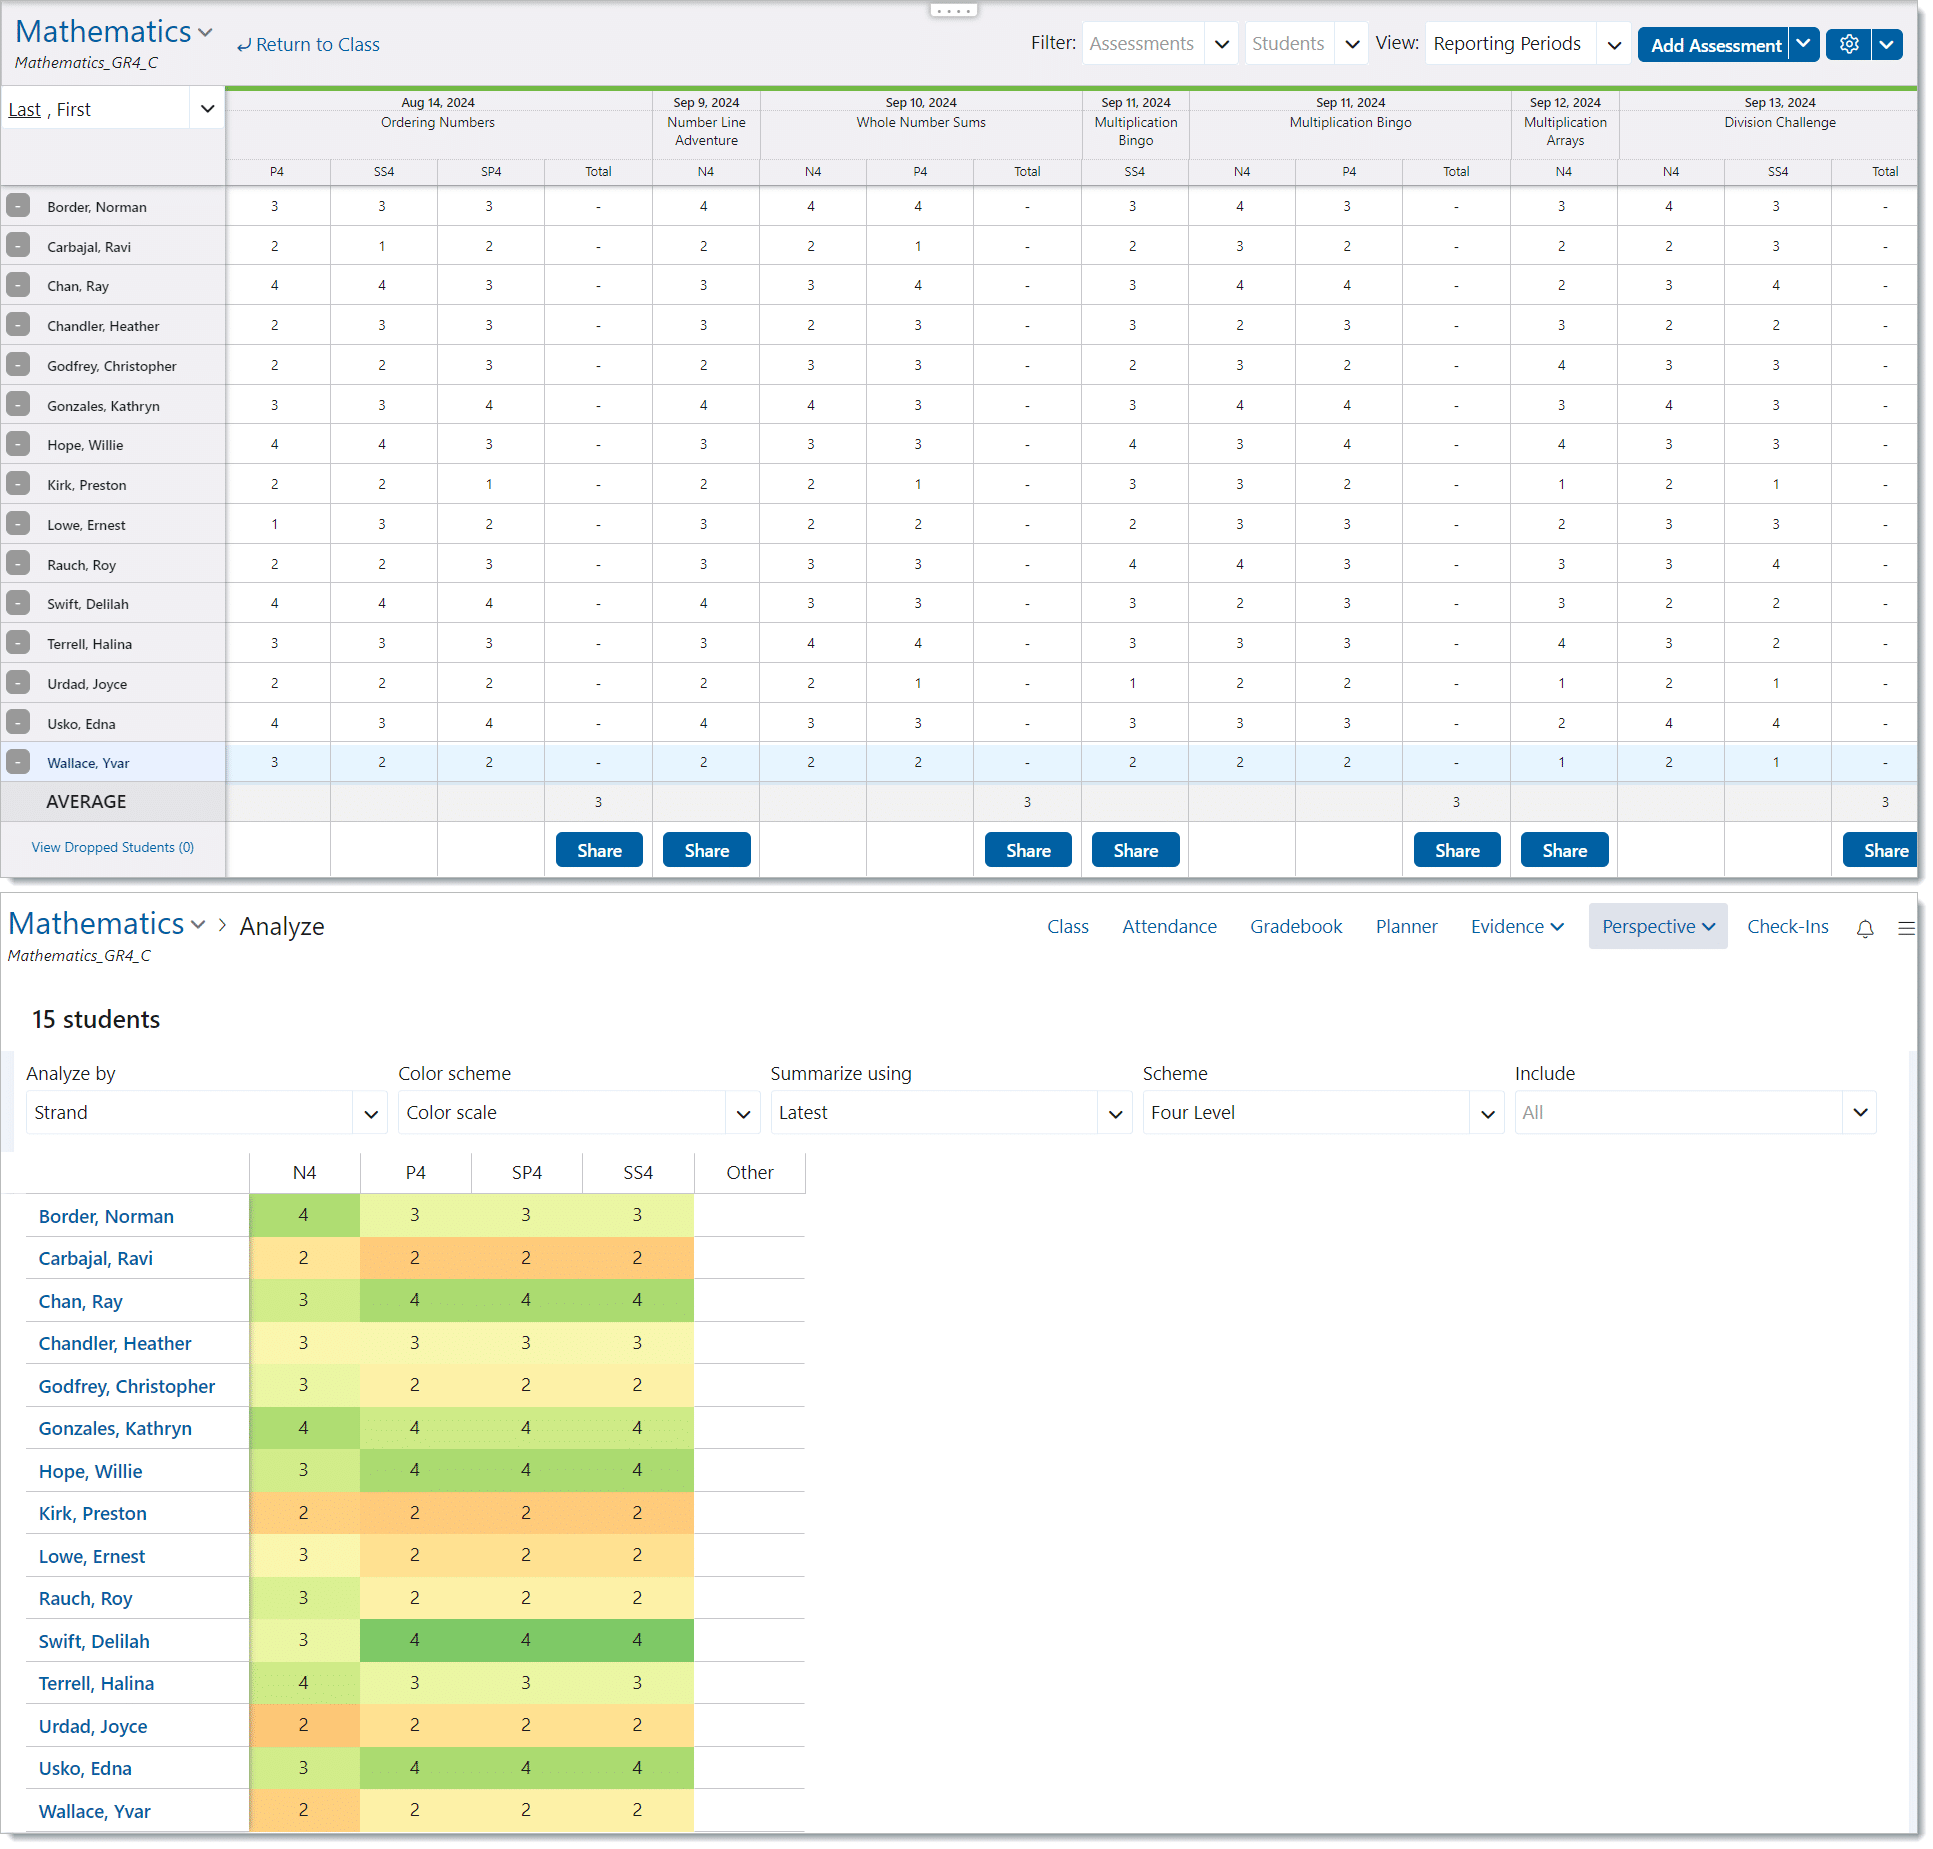
Task: Open Add Assessment dropdown arrow
Action: [x=1802, y=44]
